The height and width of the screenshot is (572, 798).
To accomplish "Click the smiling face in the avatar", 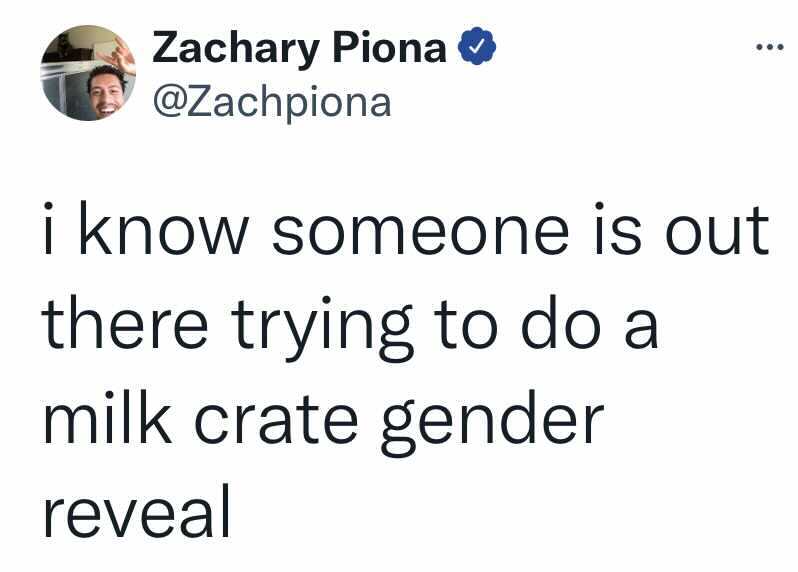I will tap(106, 93).
